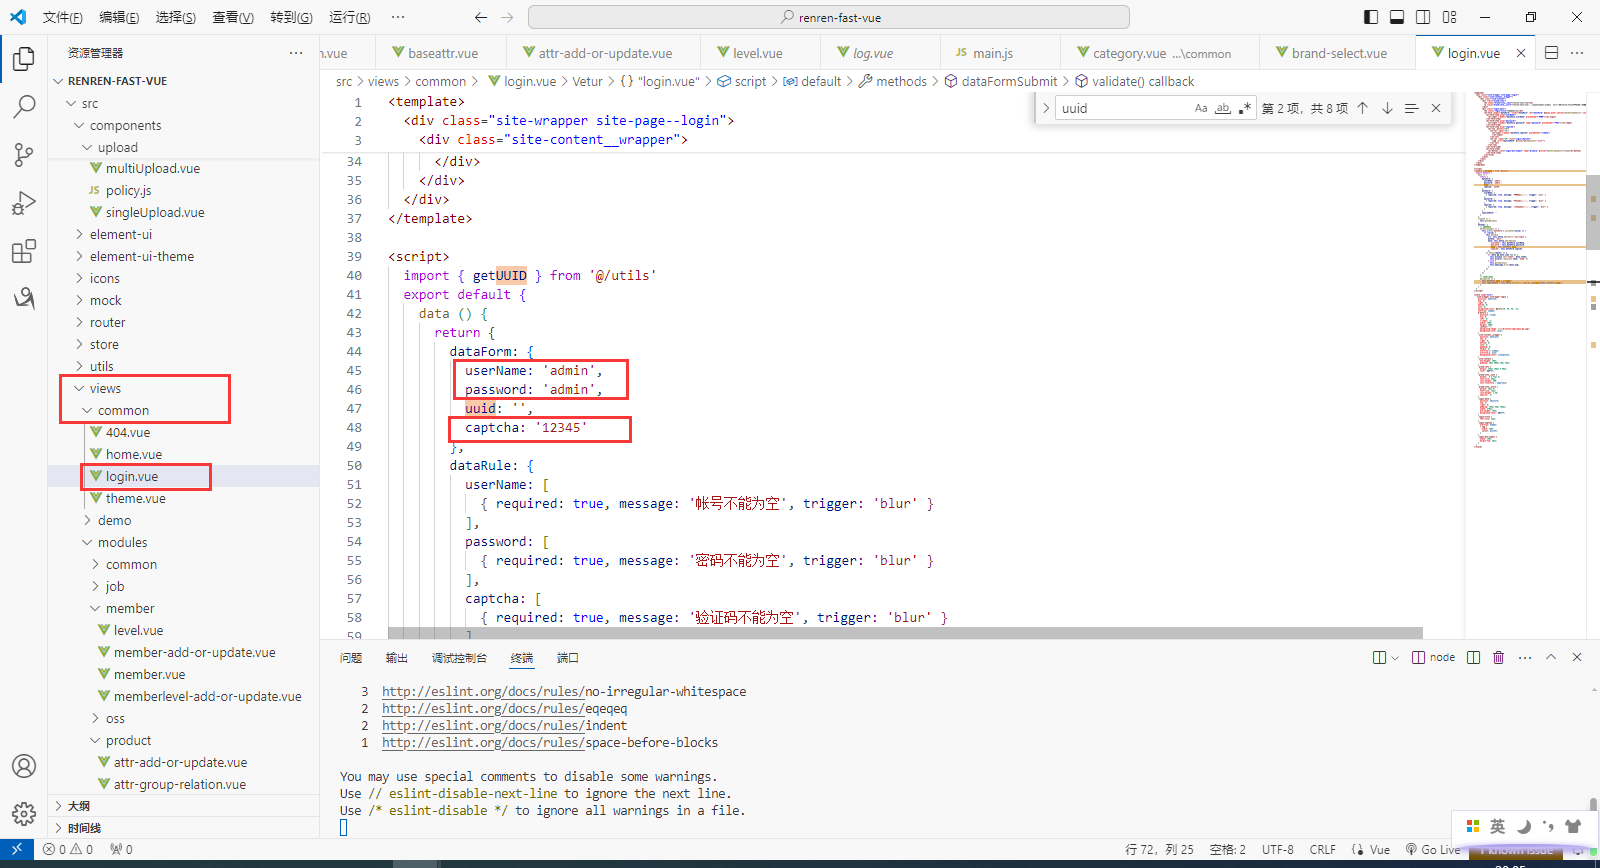The height and width of the screenshot is (868, 1600).
Task: Click the editor horizontal scrollbar
Action: pyautogui.click(x=905, y=633)
